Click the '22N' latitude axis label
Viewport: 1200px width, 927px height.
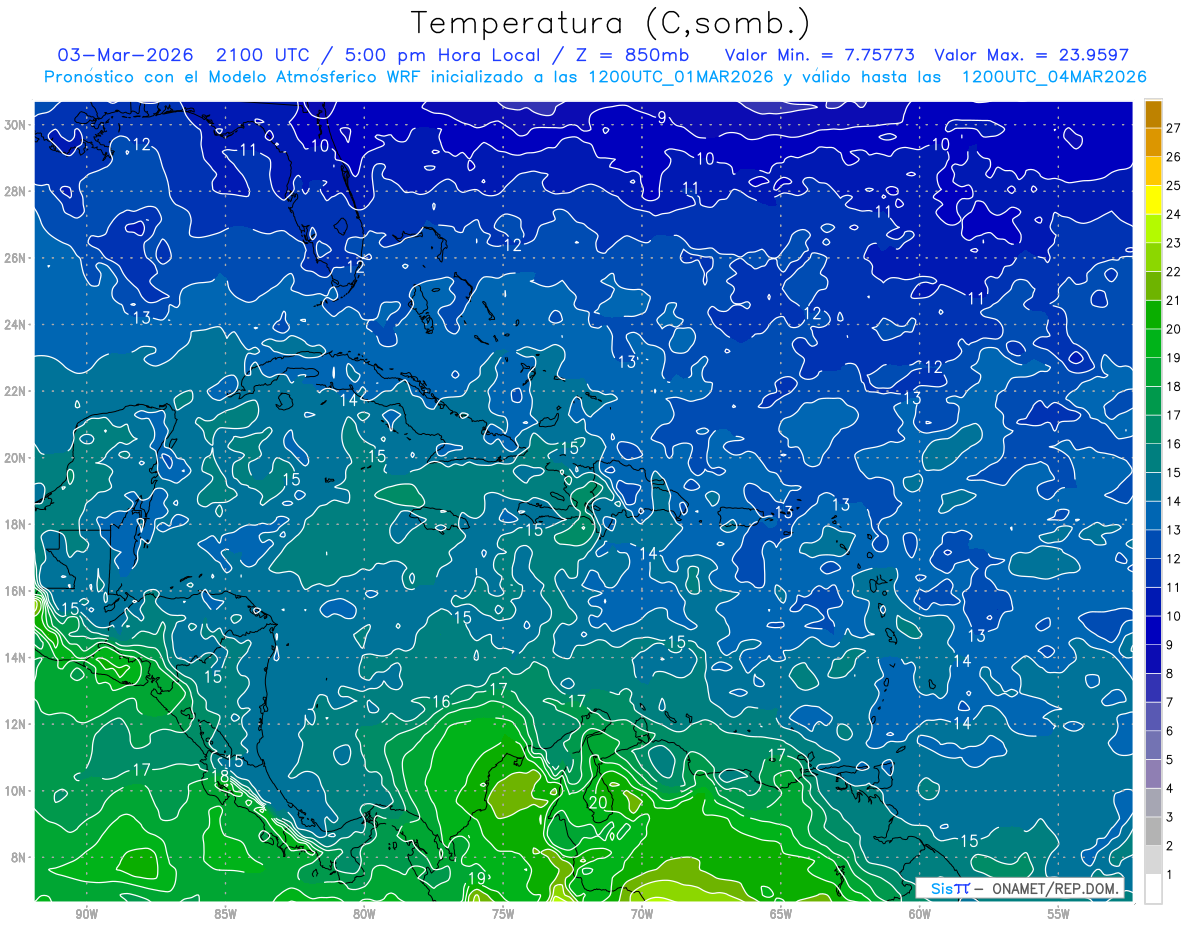coord(15,391)
